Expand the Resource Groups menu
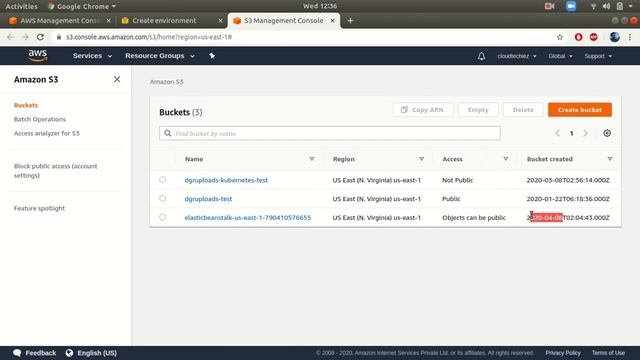640x360 pixels. coord(160,56)
